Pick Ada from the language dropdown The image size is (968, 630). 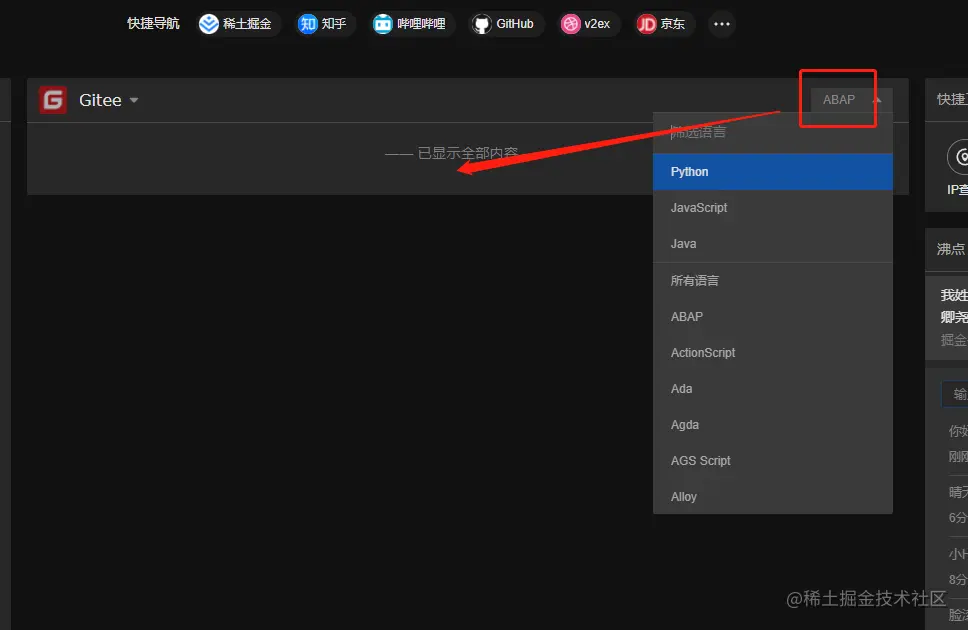(x=772, y=388)
